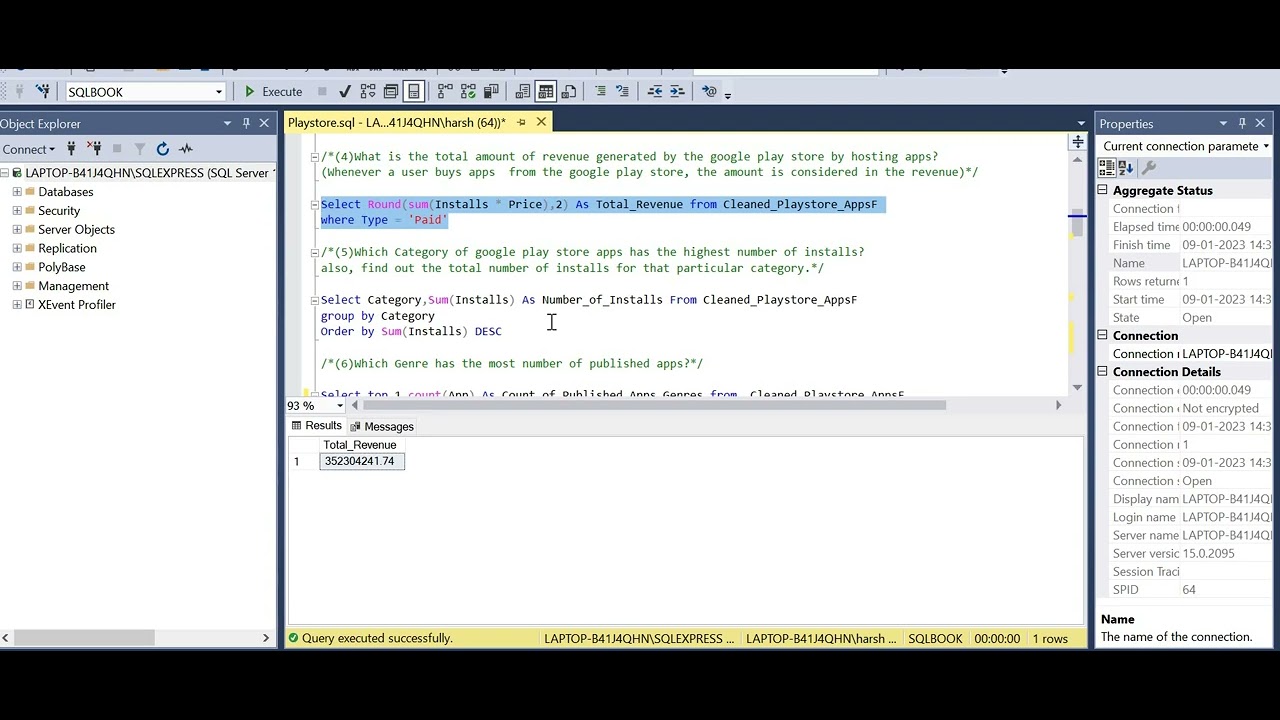Toggle Include Actual Execution Plan
Viewport: 1280px width, 720px height.
(445, 91)
